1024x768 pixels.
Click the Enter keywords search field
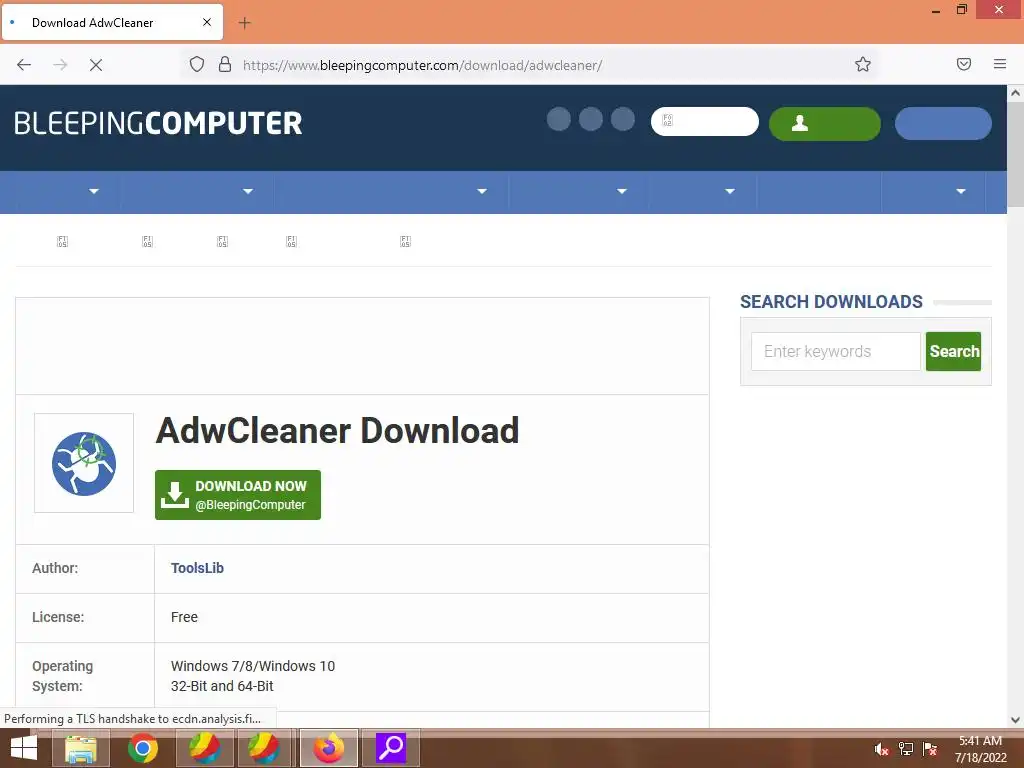tap(835, 351)
